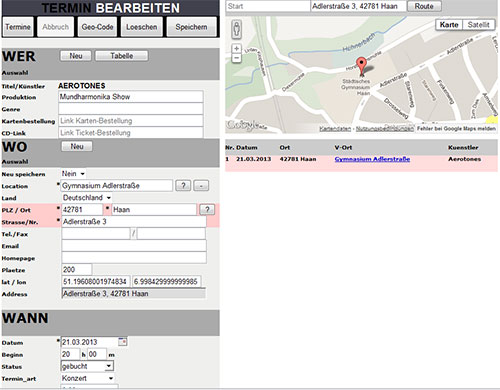
Task: Click the red map marker pin
Action: (x=361, y=66)
